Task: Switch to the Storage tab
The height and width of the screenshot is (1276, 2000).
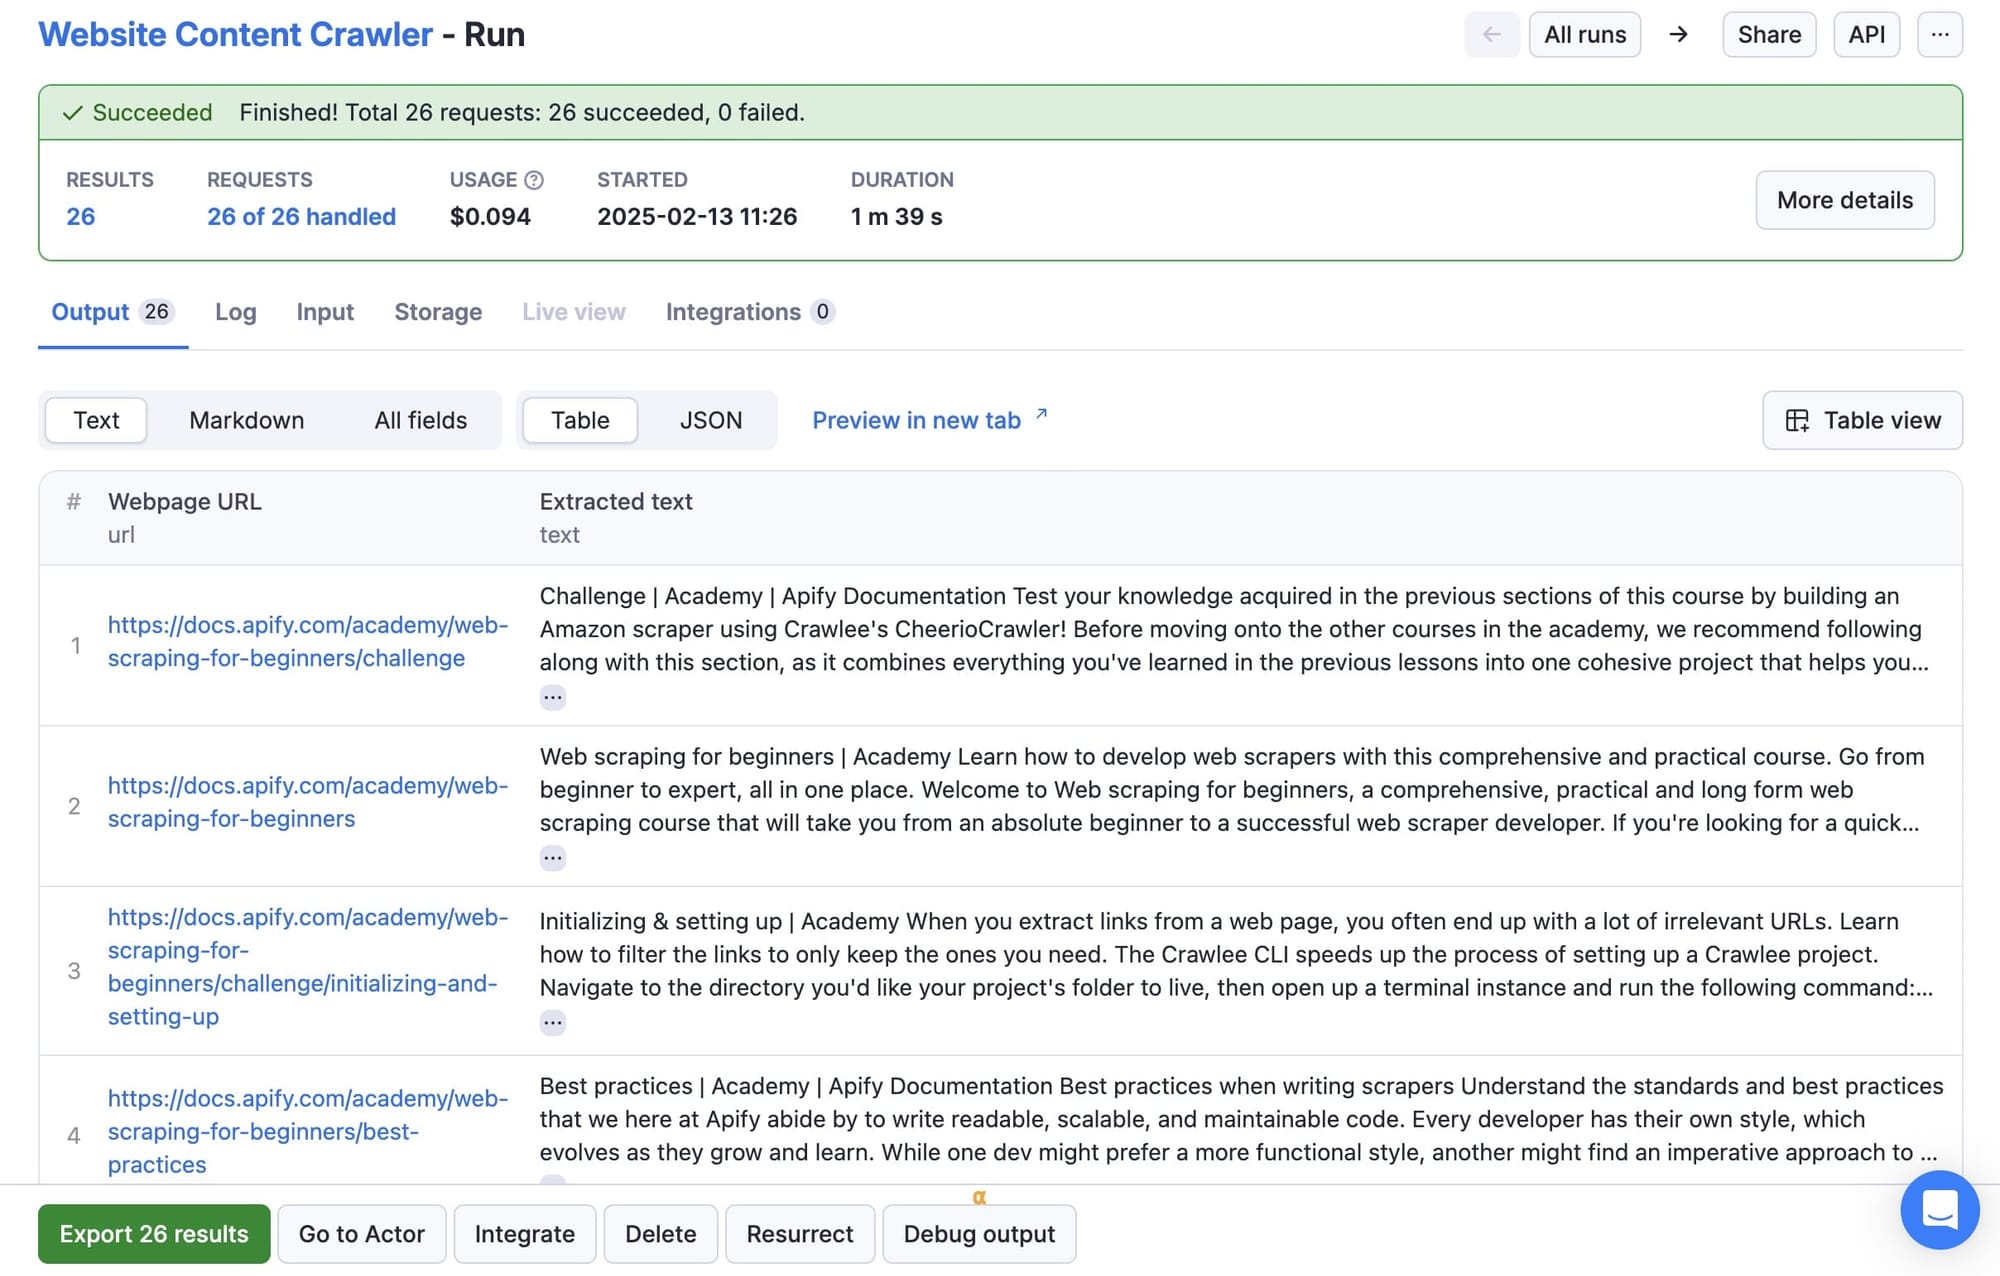Action: tap(437, 311)
